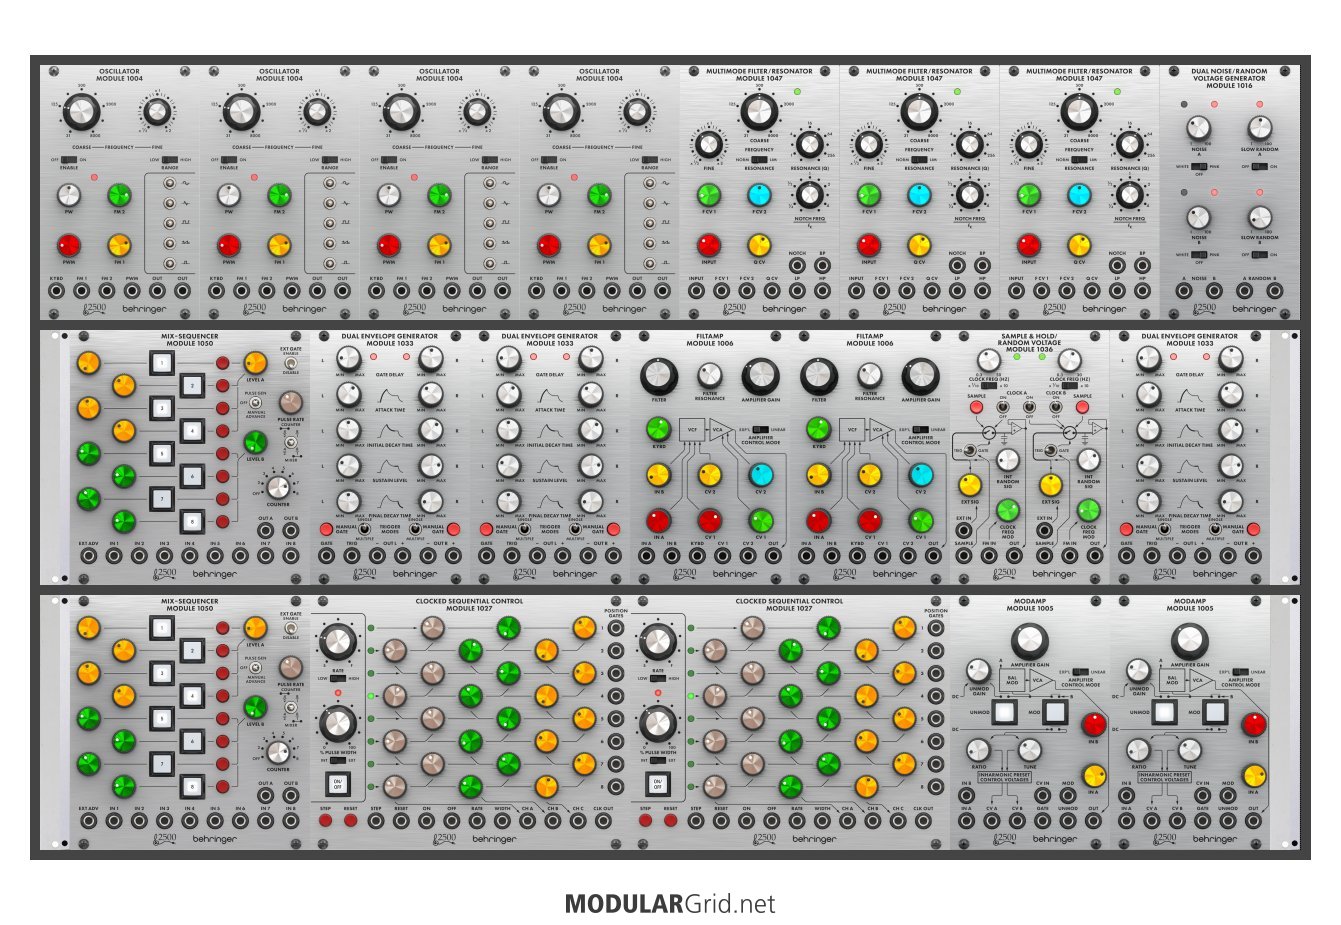Image resolution: width=1341 pixels, height=925 pixels.
Task: Click the ON/OFF button on the left Clocked Sequential Control
Action: pos(337,785)
